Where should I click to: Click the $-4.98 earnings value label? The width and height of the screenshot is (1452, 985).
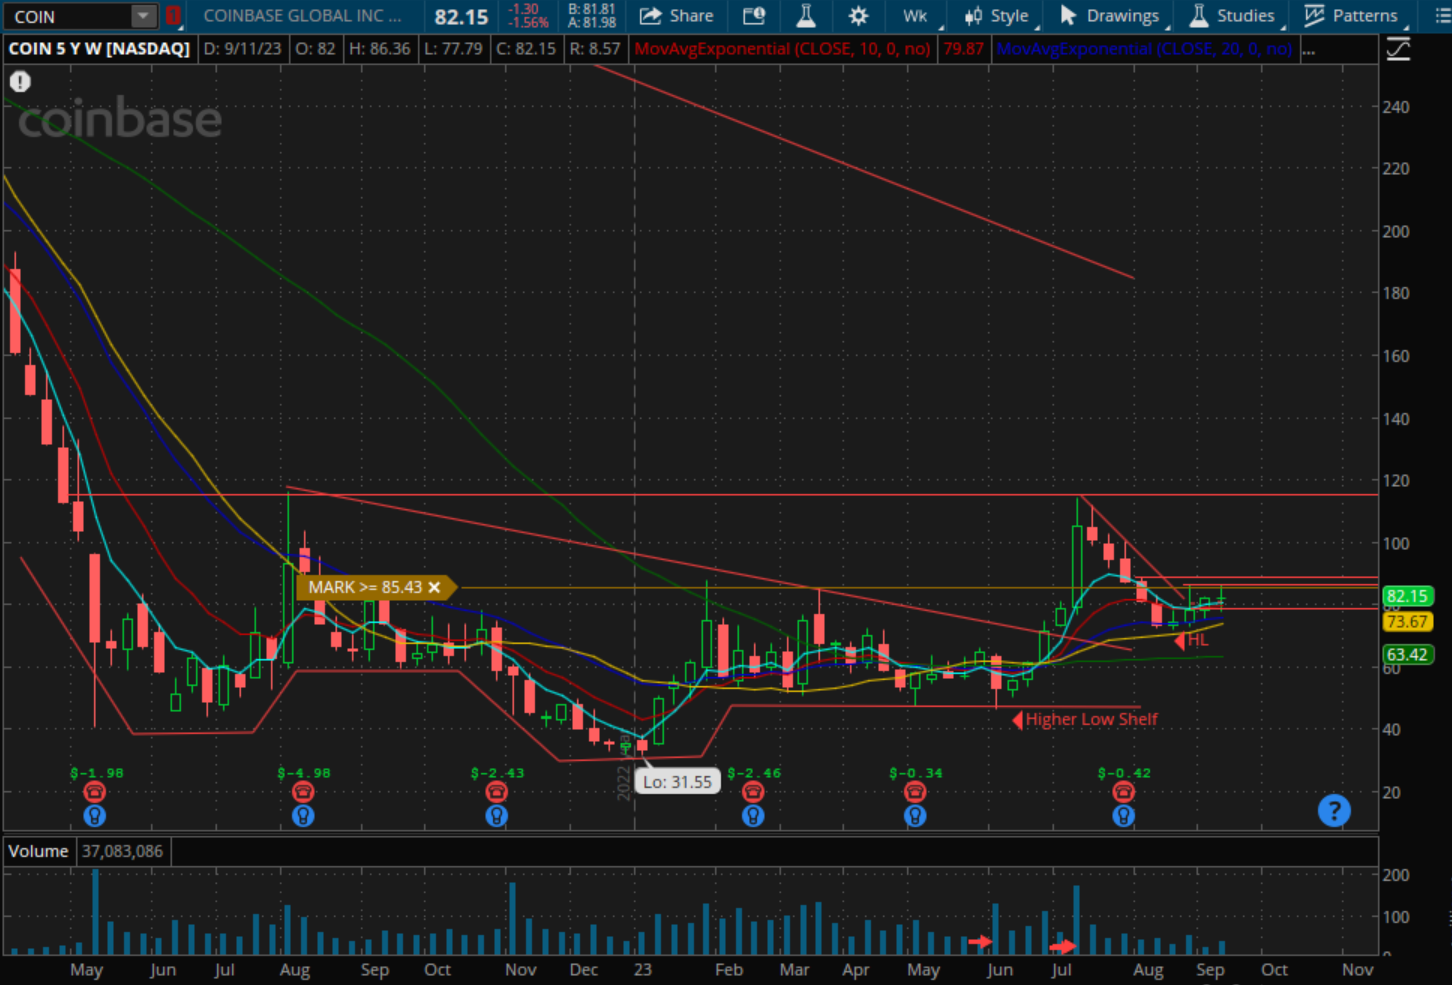tap(303, 773)
